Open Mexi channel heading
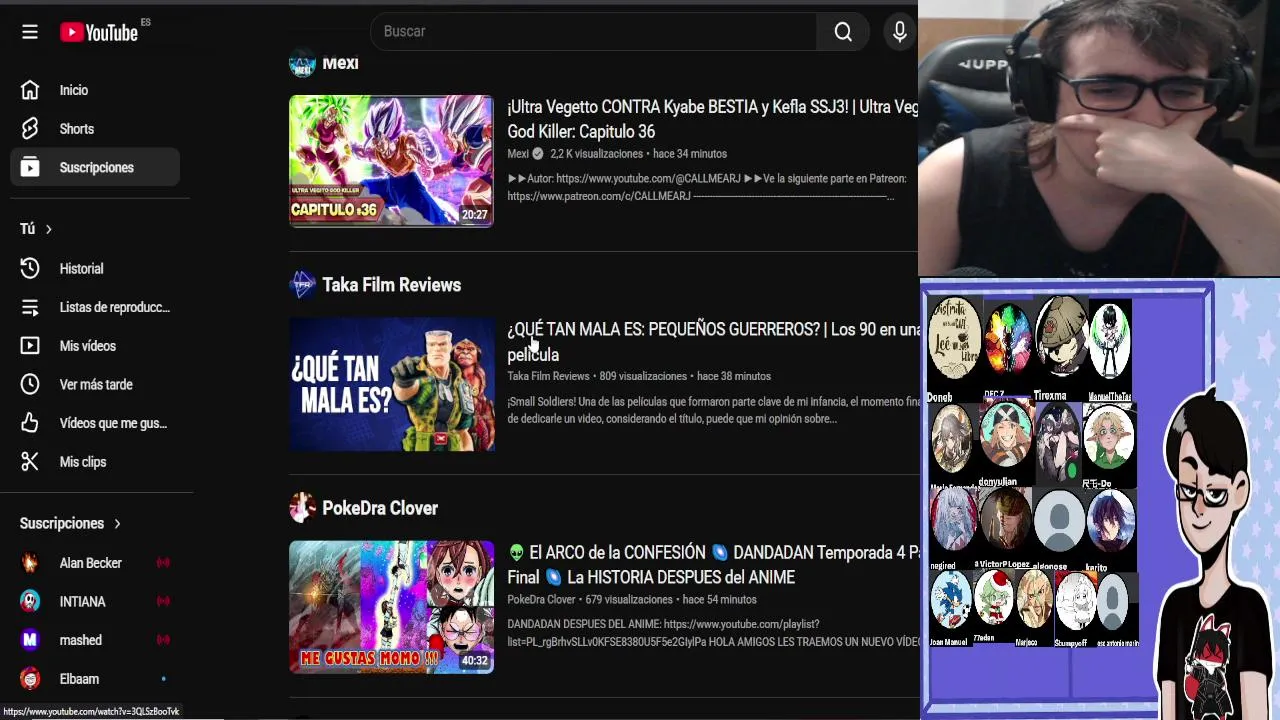The image size is (1280, 720). [x=340, y=63]
